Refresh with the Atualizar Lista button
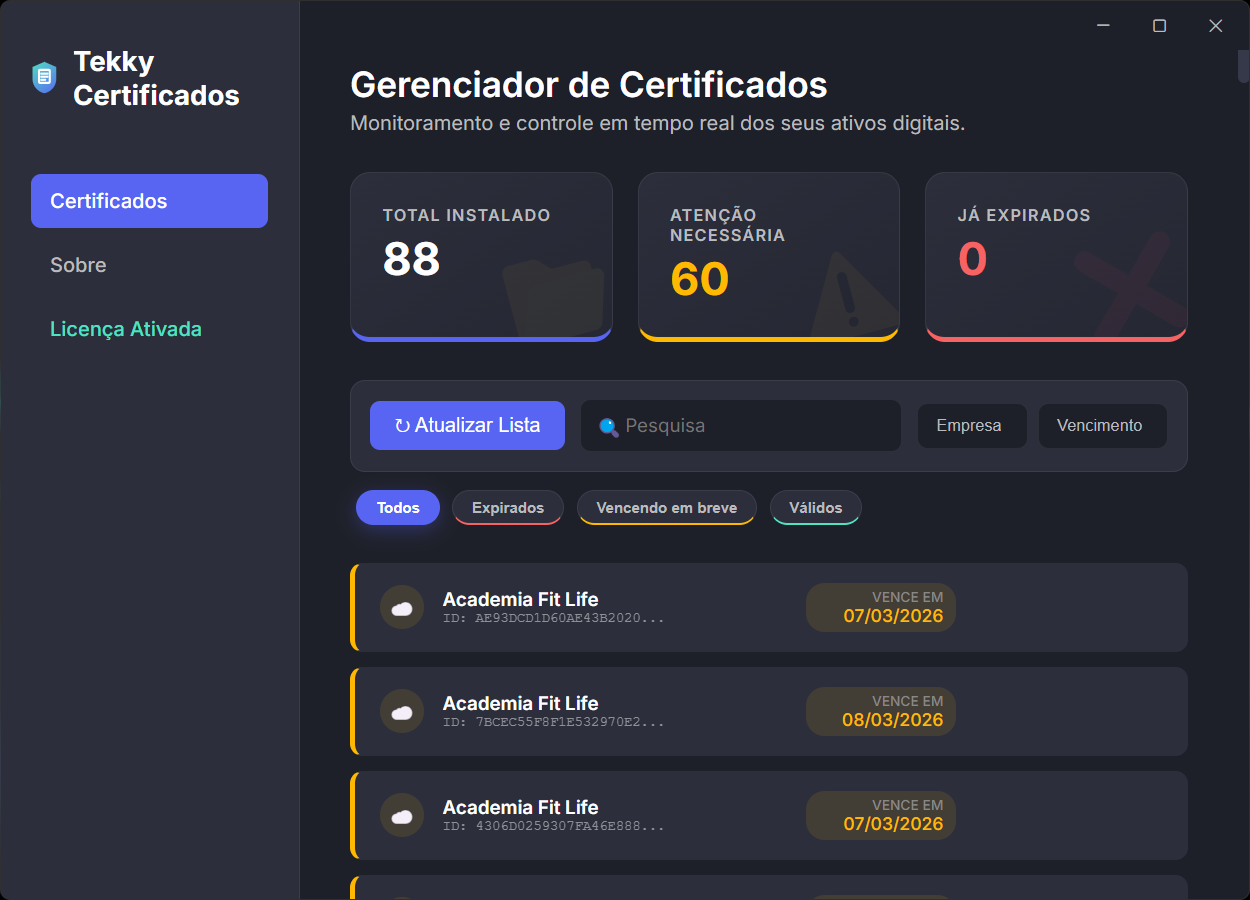Viewport: 1250px width, 900px height. pos(467,425)
